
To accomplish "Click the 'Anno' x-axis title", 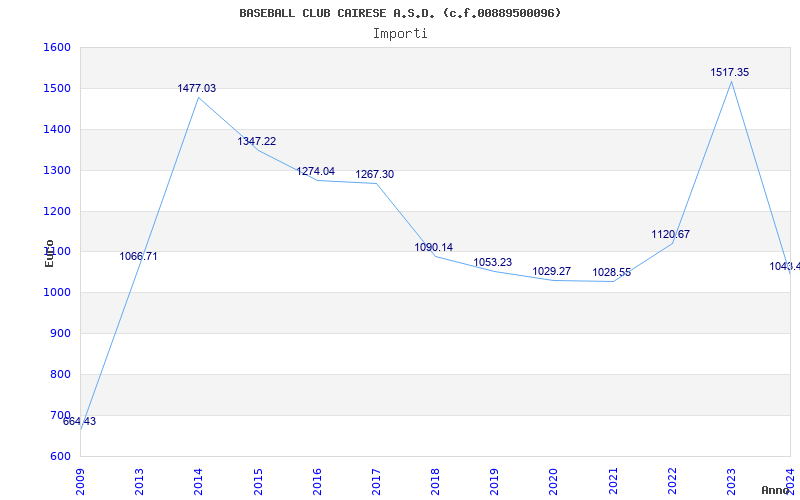I will (776, 490).
